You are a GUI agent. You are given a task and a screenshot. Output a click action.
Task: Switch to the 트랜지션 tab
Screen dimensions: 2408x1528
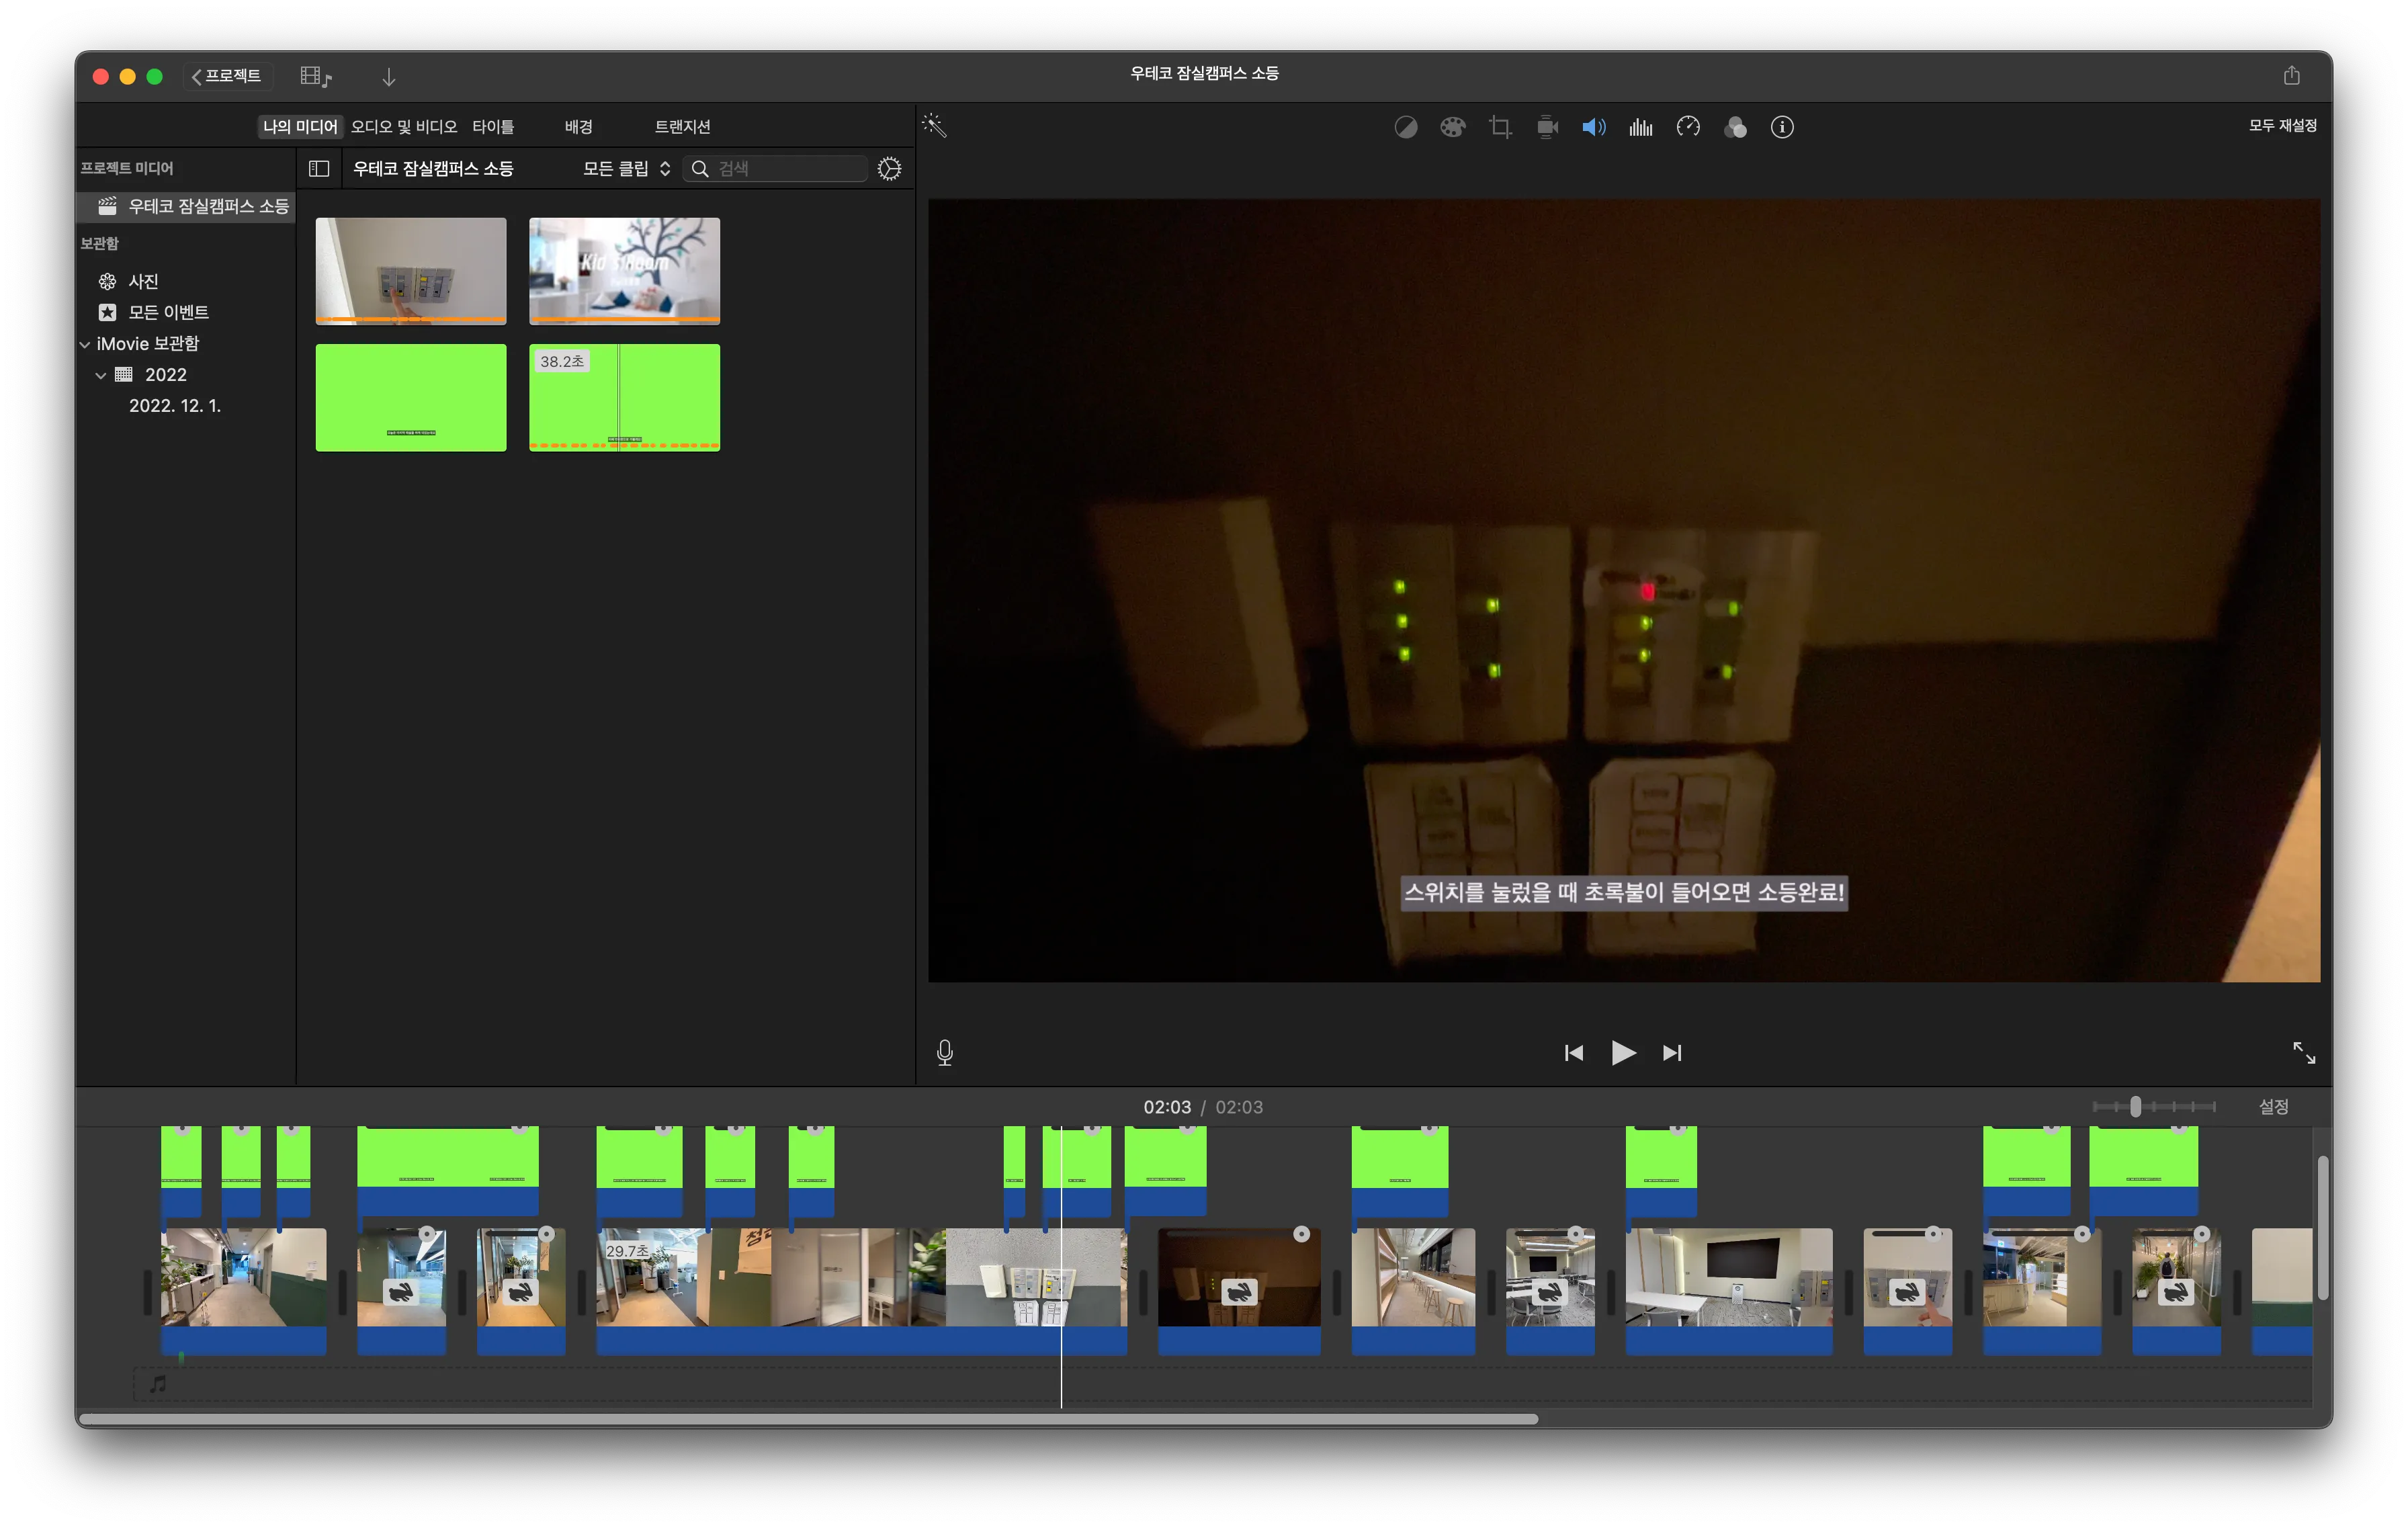(x=682, y=127)
